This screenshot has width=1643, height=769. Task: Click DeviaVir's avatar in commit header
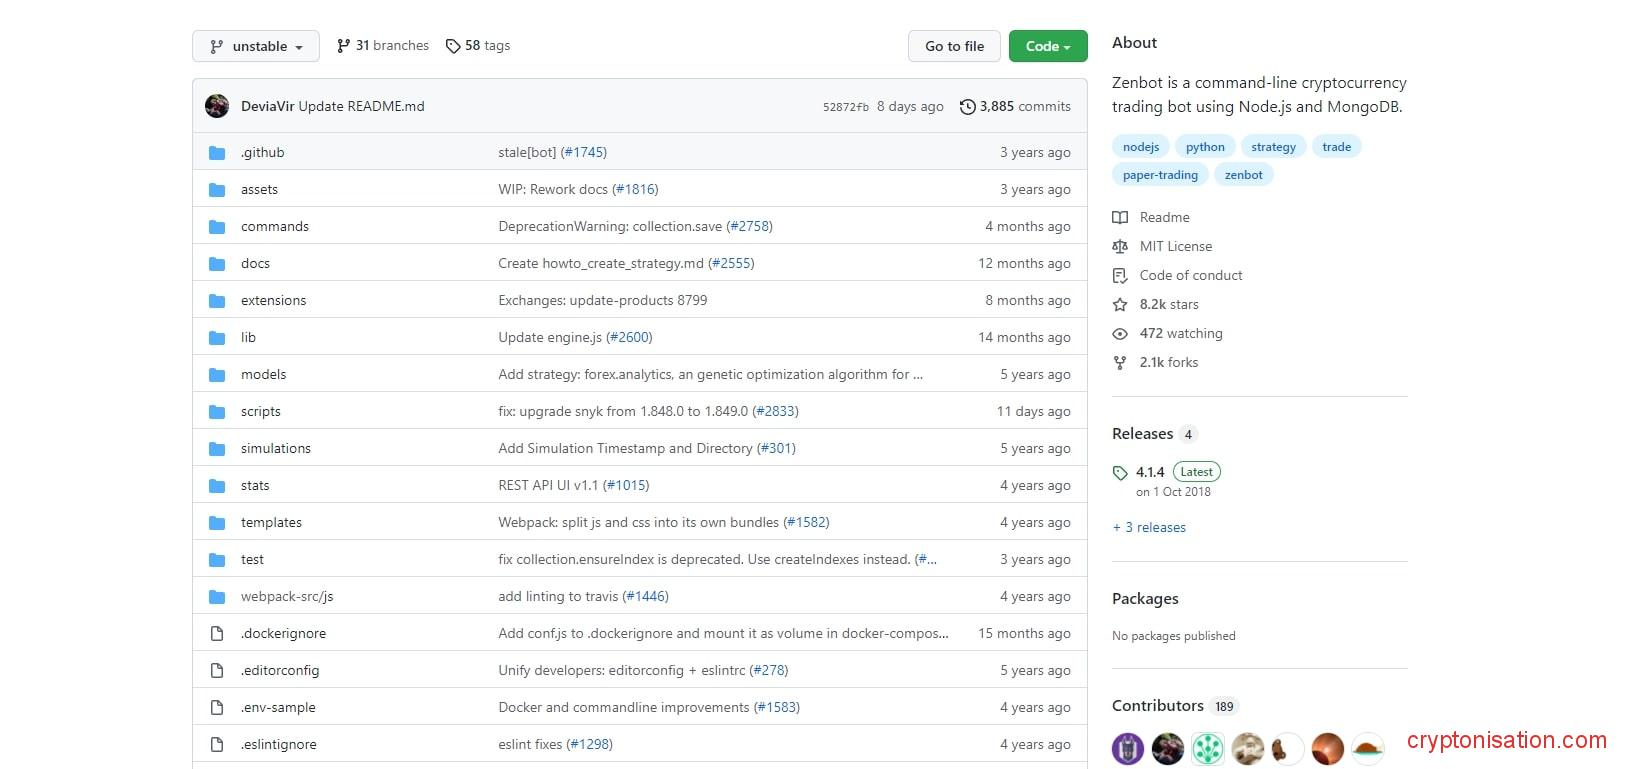217,106
